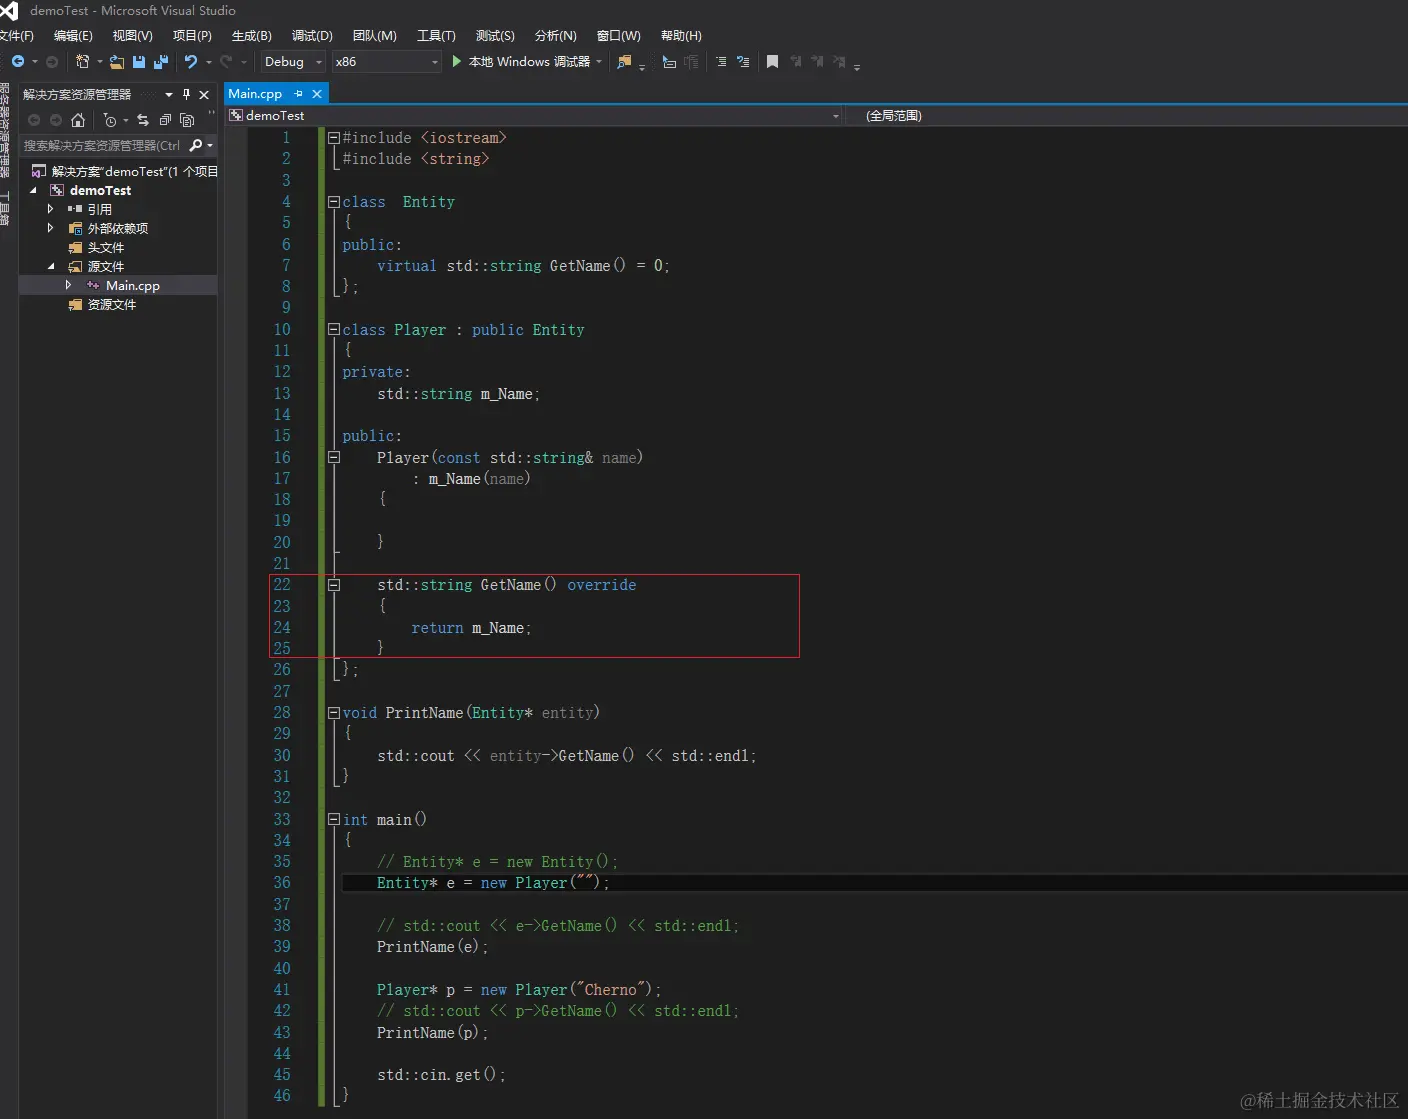
Task: Expand the 引用 (References) tree node
Action: (x=50, y=209)
